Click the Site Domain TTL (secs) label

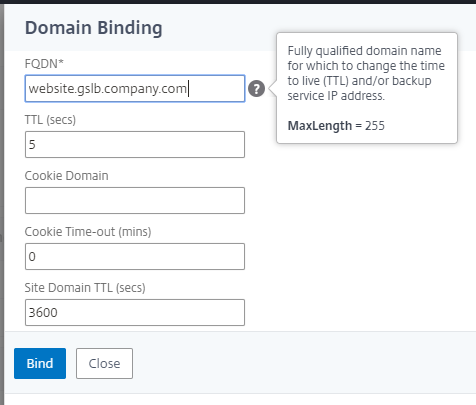(85, 288)
